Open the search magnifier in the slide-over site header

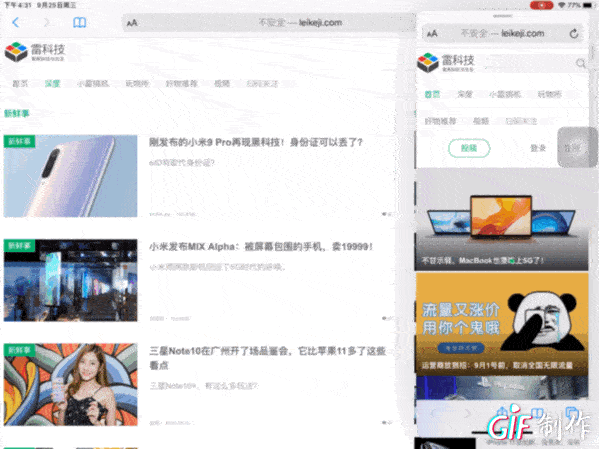[581, 63]
